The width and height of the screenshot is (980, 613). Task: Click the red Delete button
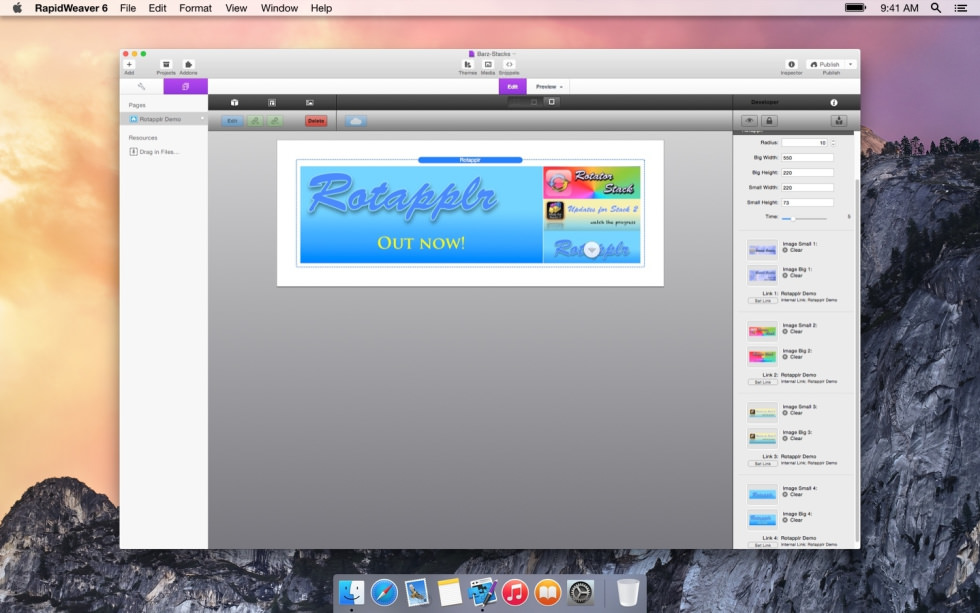tap(316, 121)
